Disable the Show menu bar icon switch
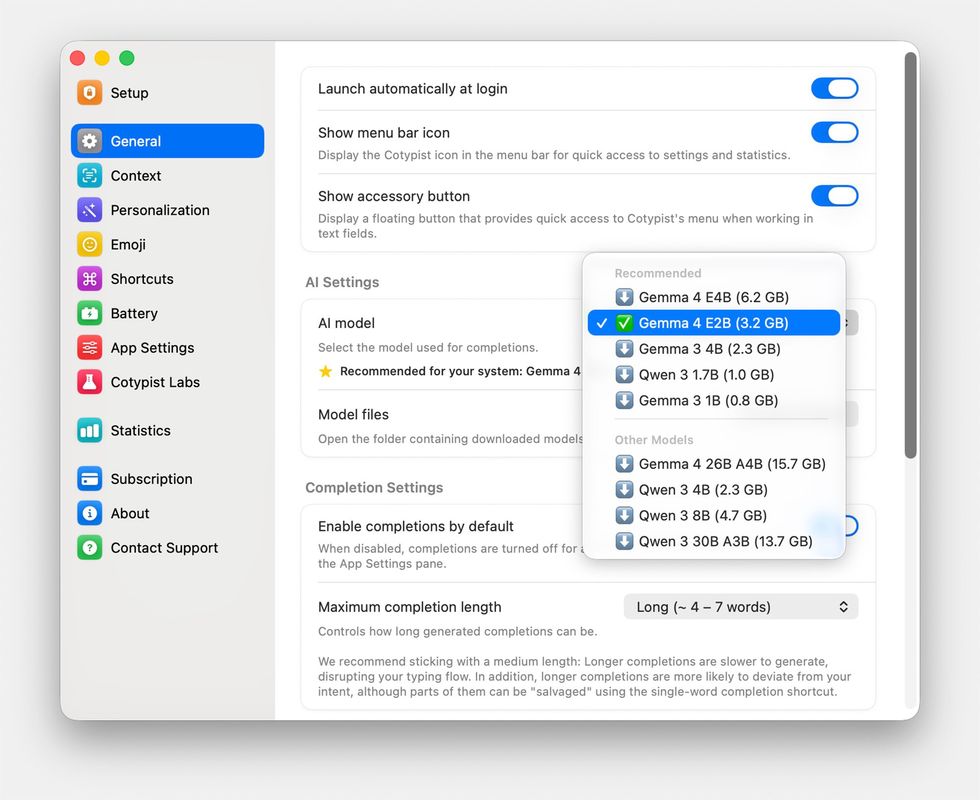The image size is (980, 800). point(834,132)
